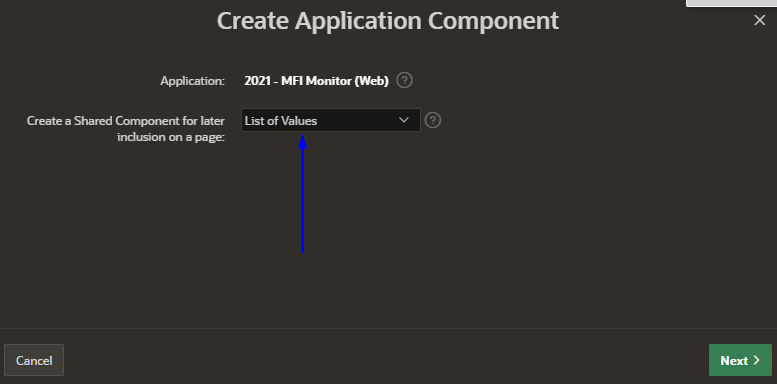
Task: Click the Application: label
Action: tap(192, 81)
